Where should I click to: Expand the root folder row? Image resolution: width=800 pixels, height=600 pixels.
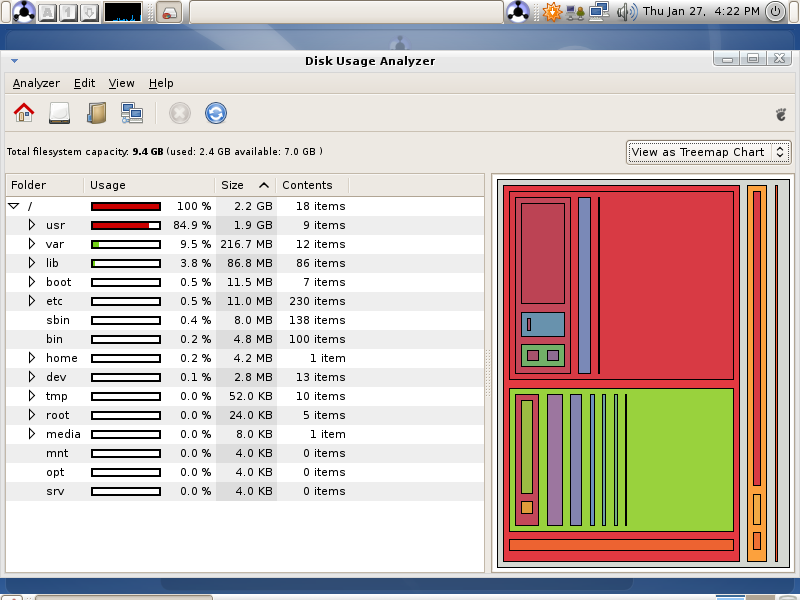[x=32, y=415]
